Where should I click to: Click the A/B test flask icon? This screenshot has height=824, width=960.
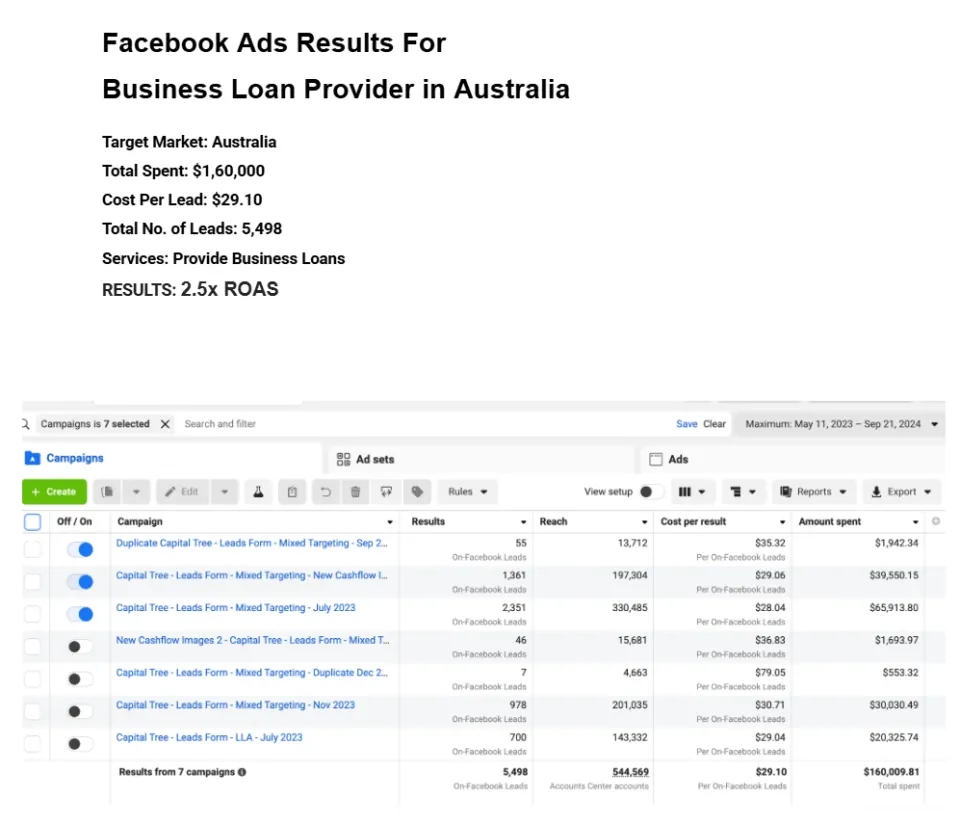(258, 492)
